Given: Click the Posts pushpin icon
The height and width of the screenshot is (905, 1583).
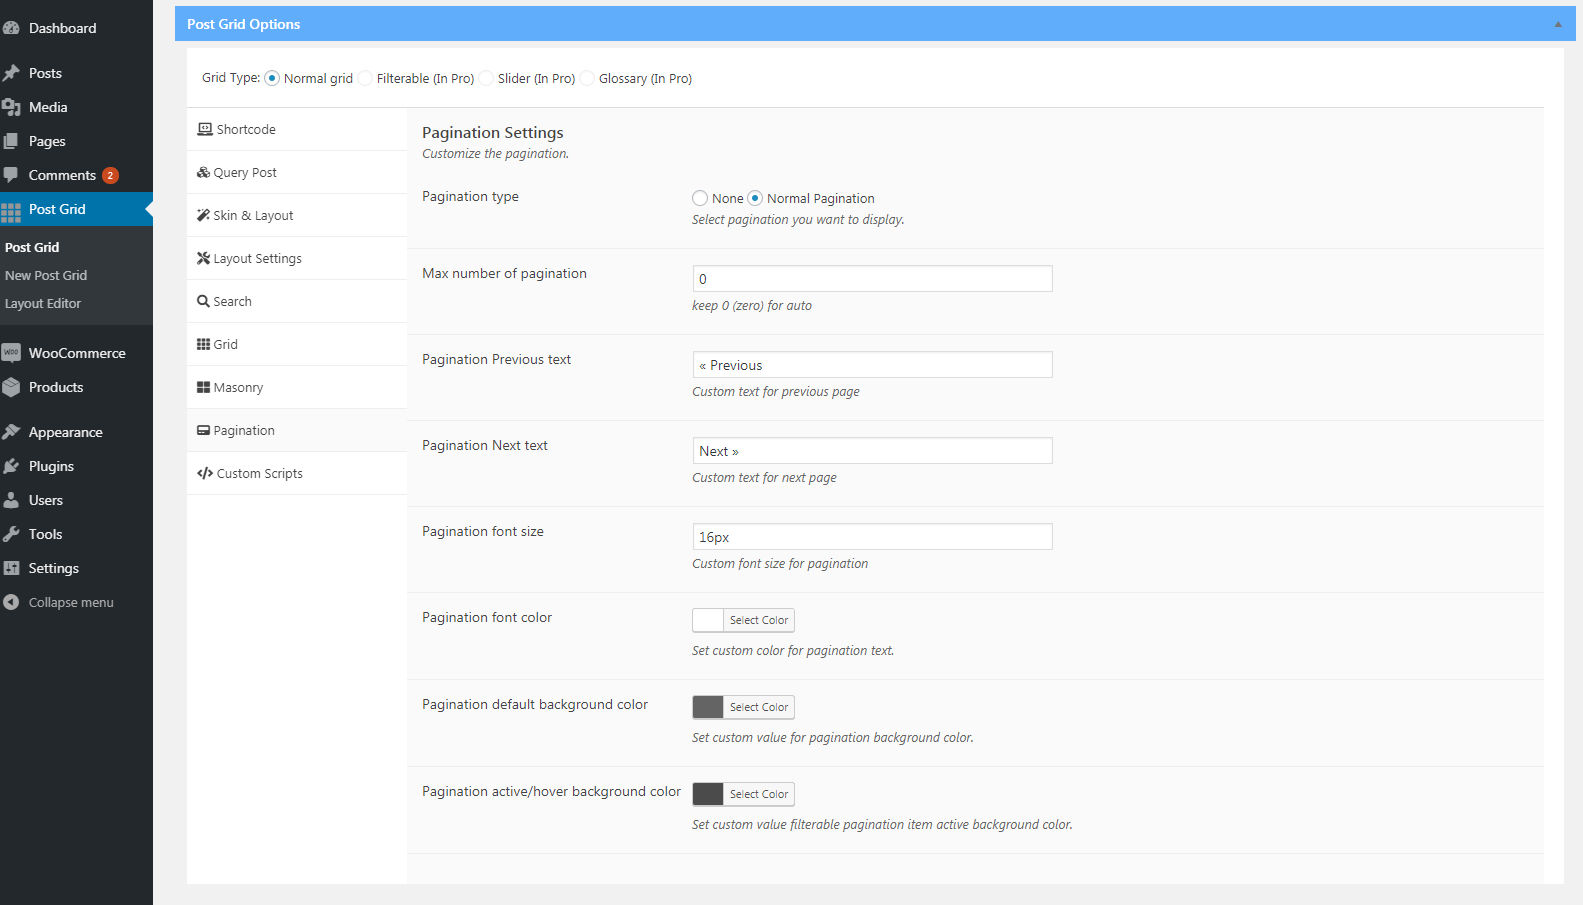Looking at the screenshot, I should pos(12,73).
